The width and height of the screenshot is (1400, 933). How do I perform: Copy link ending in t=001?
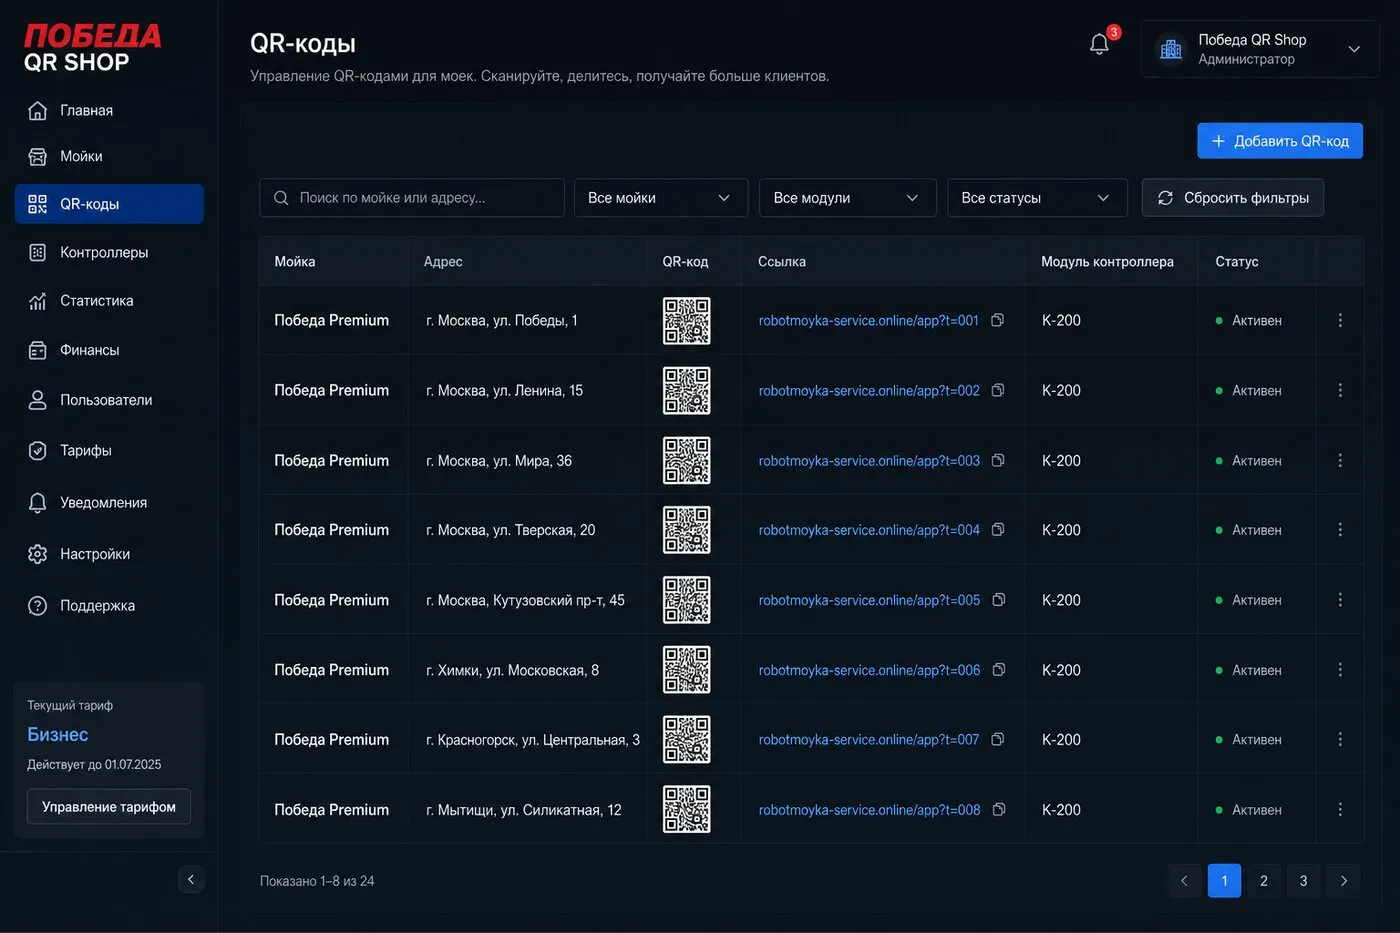click(x=997, y=320)
